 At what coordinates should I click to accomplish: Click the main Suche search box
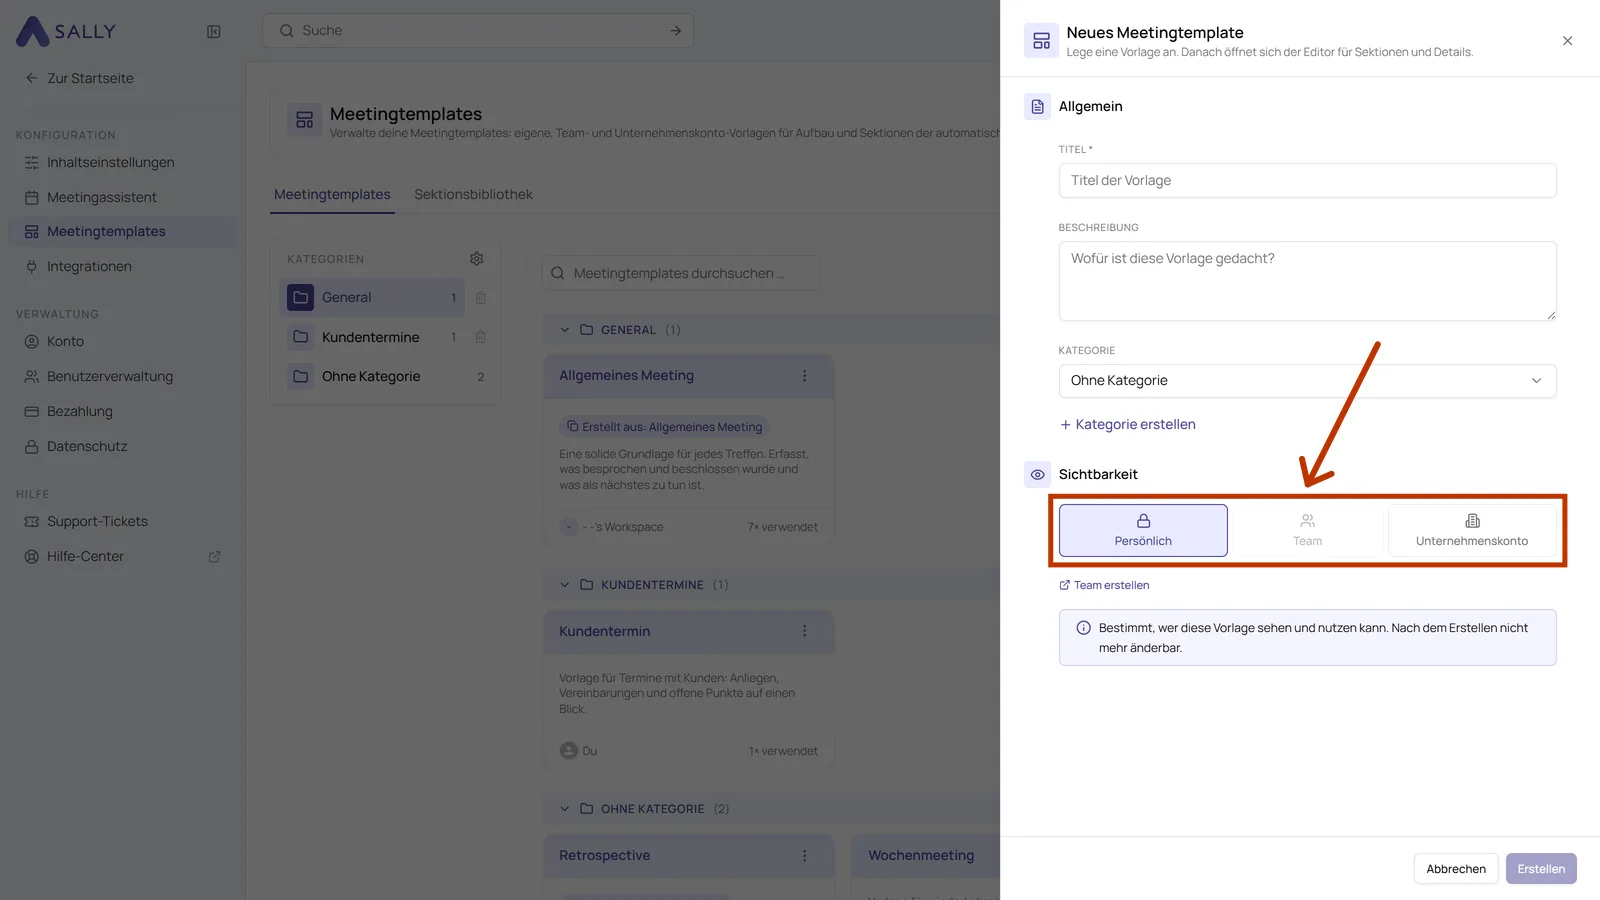click(478, 31)
